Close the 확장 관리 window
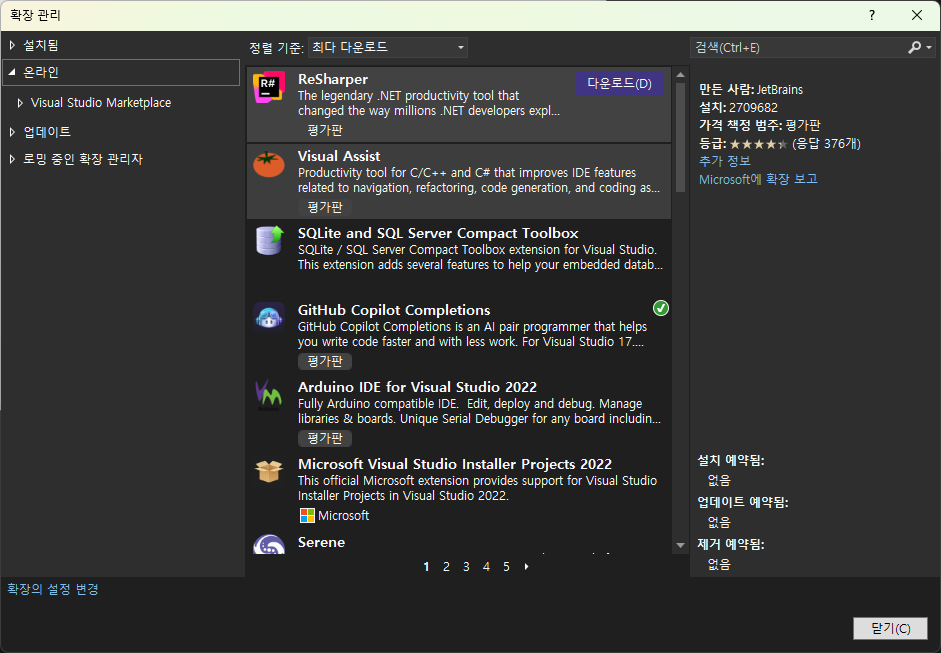 pyautogui.click(x=917, y=15)
